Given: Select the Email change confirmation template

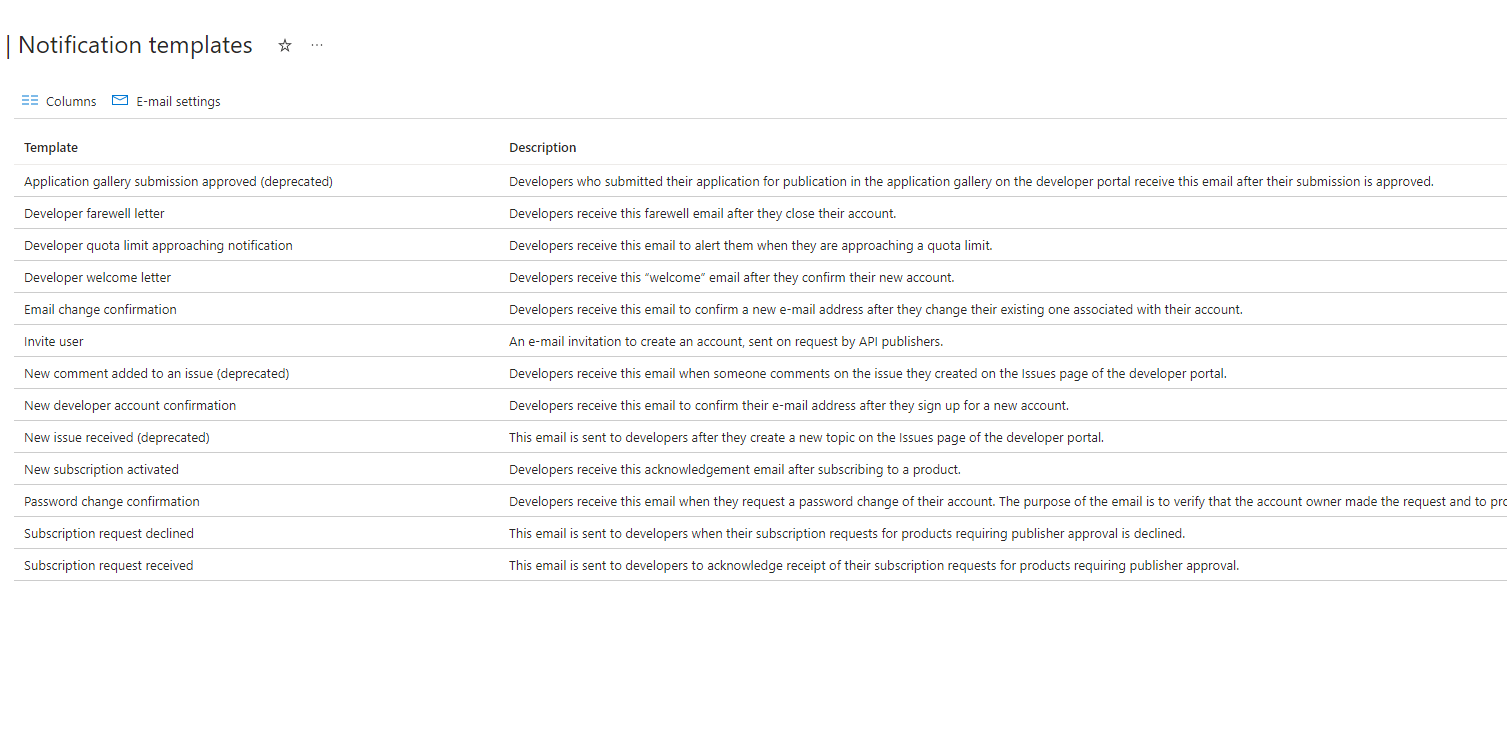Looking at the screenshot, I should (100, 309).
